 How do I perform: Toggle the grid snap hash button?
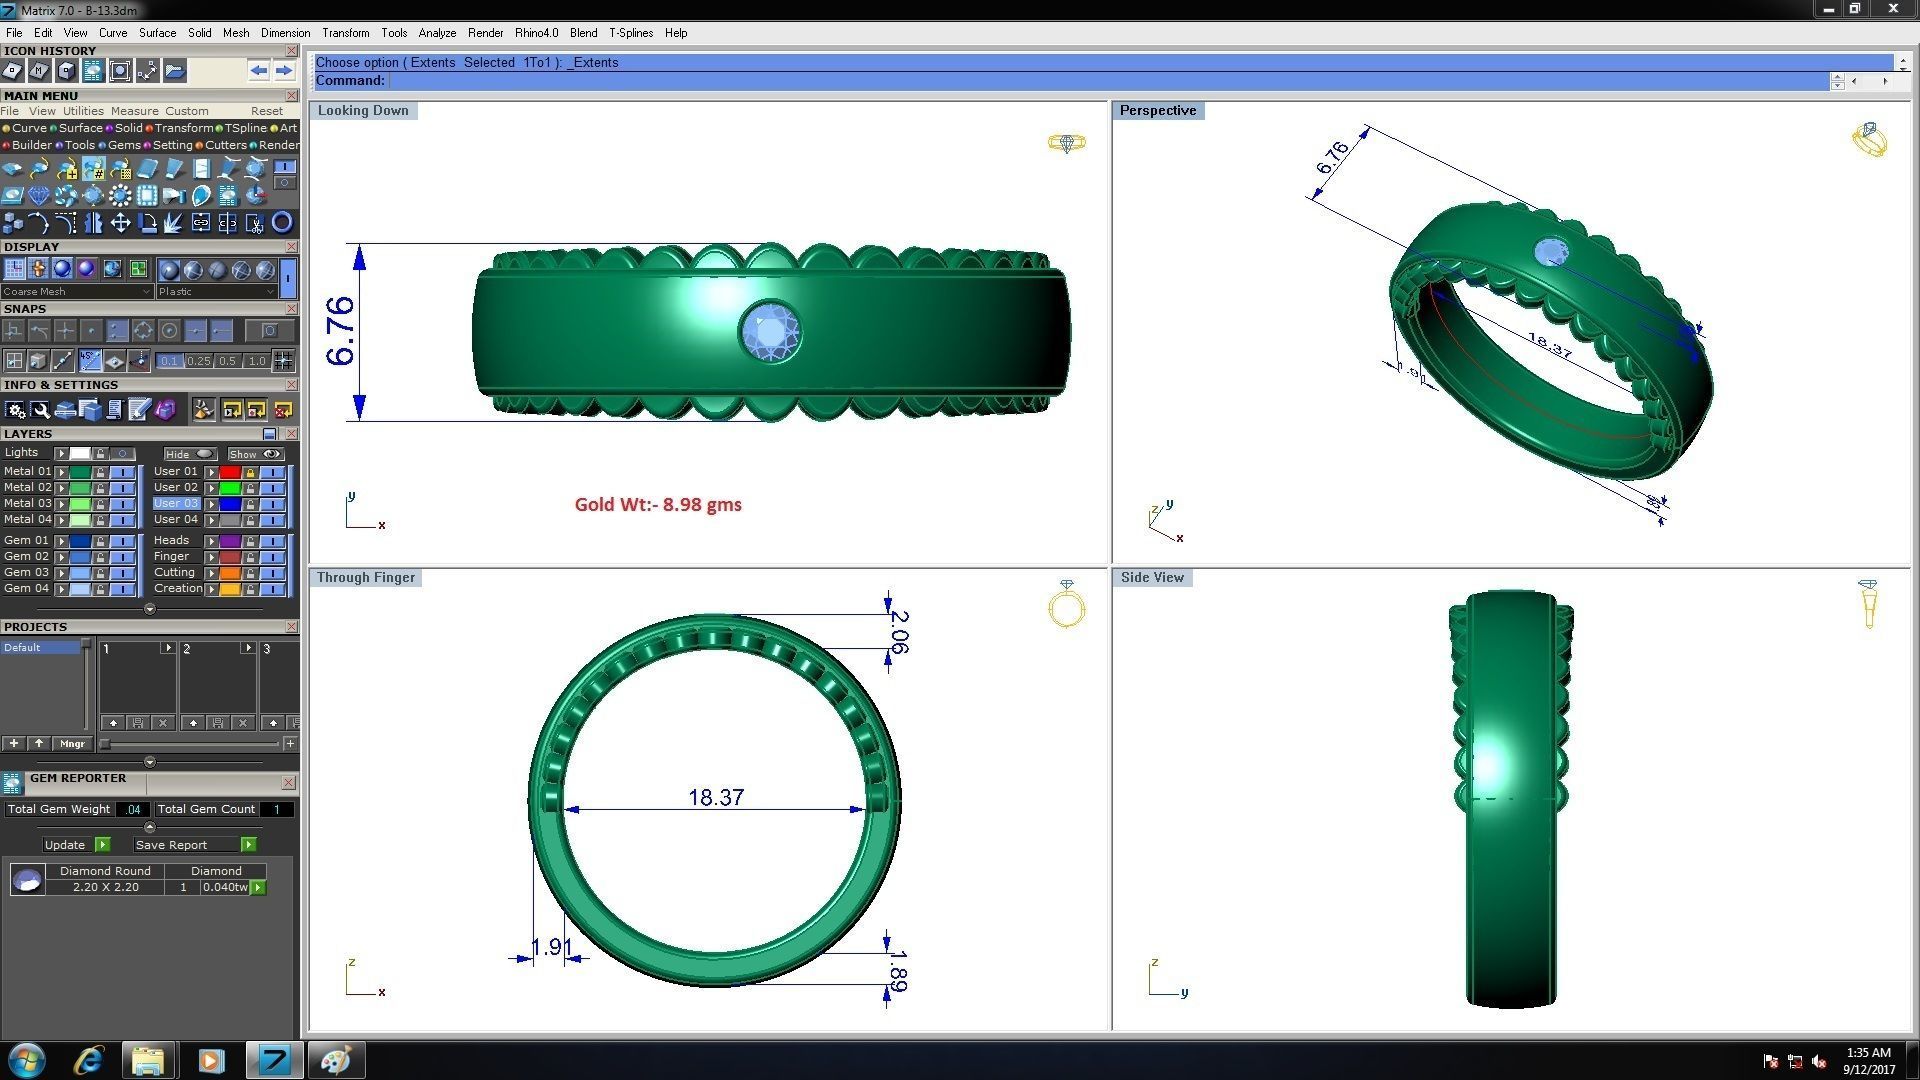[283, 361]
